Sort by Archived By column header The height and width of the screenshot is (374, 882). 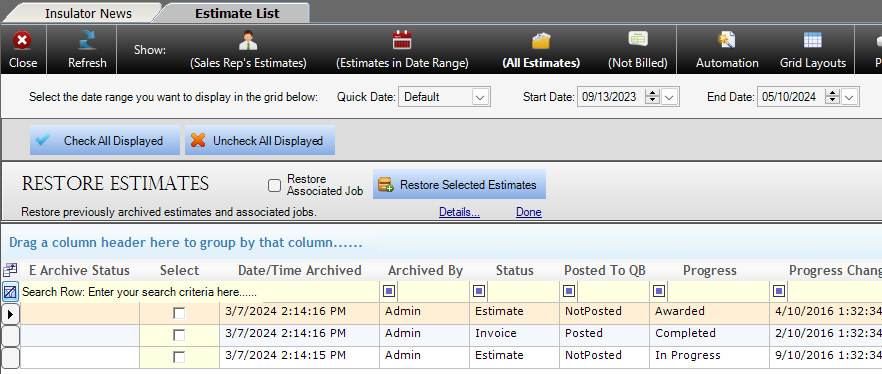(x=425, y=271)
